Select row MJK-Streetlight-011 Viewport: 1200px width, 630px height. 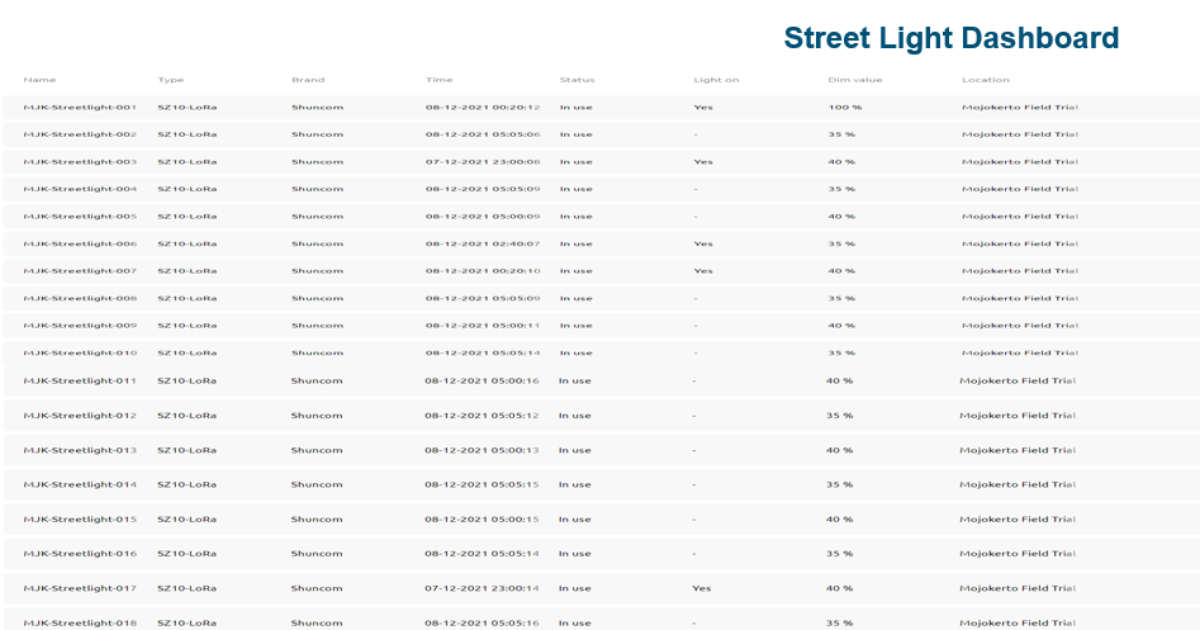600,381
